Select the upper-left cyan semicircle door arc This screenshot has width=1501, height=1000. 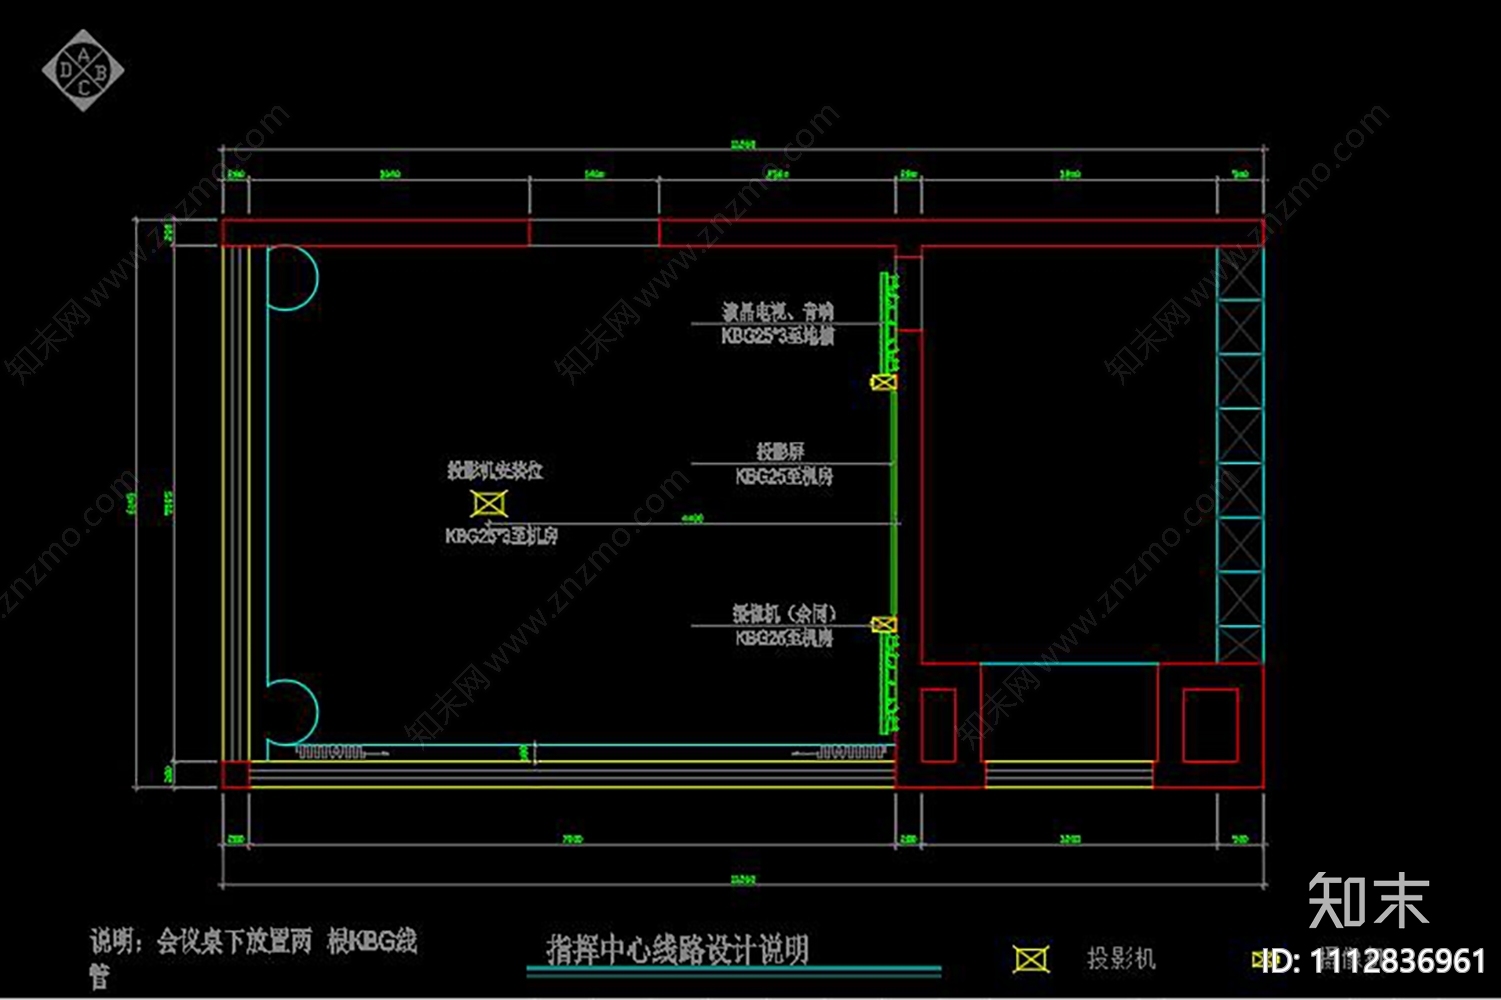tap(293, 278)
